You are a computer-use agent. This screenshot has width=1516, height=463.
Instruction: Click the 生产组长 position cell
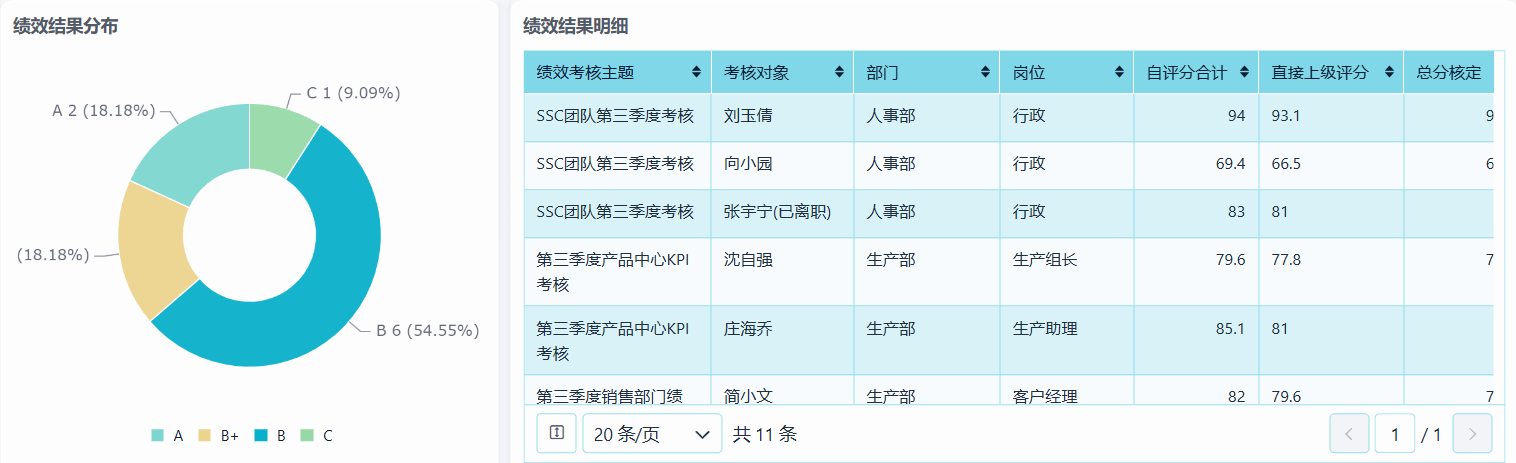coord(1066,272)
